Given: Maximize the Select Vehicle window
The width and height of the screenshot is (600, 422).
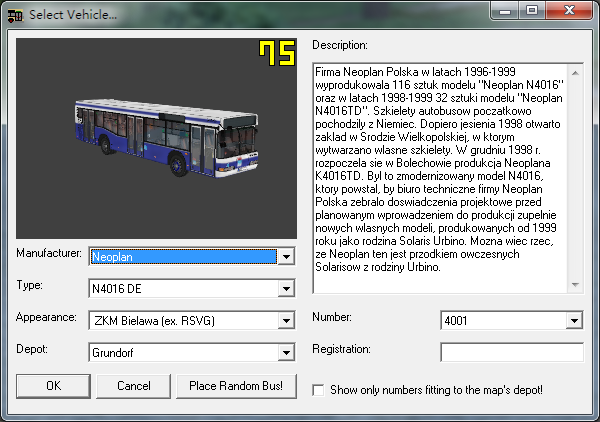Looking at the screenshot, I should (x=532, y=11).
